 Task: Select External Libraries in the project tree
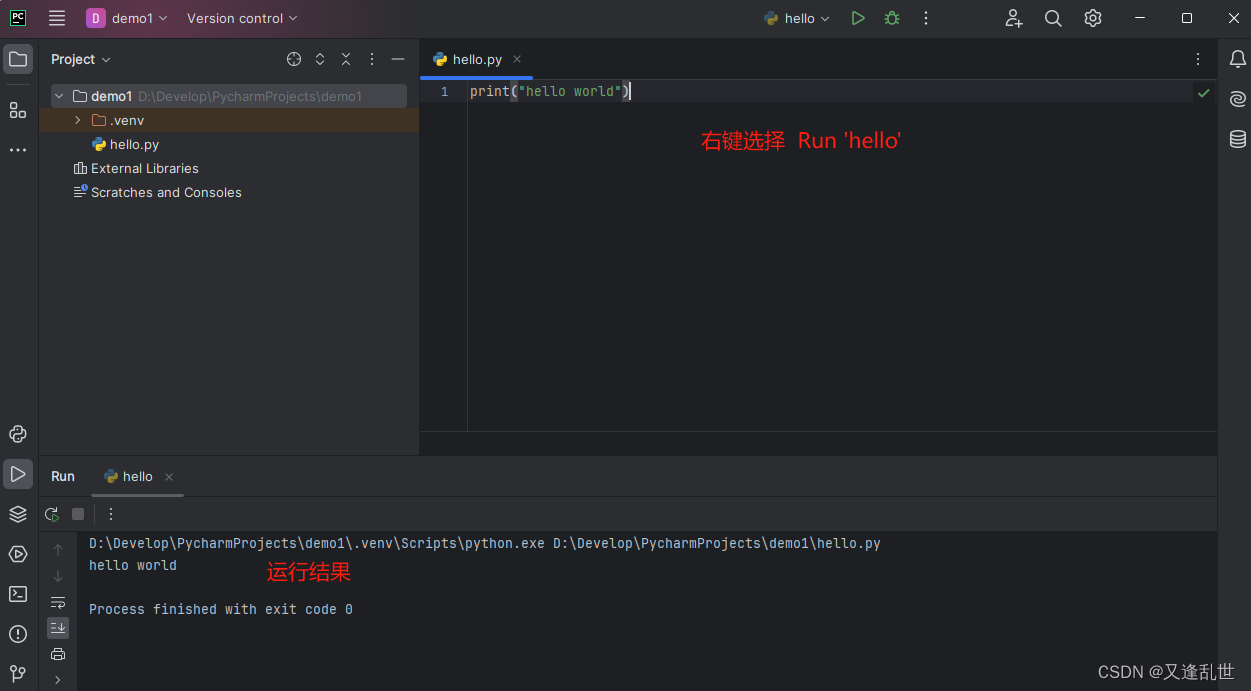coord(136,168)
